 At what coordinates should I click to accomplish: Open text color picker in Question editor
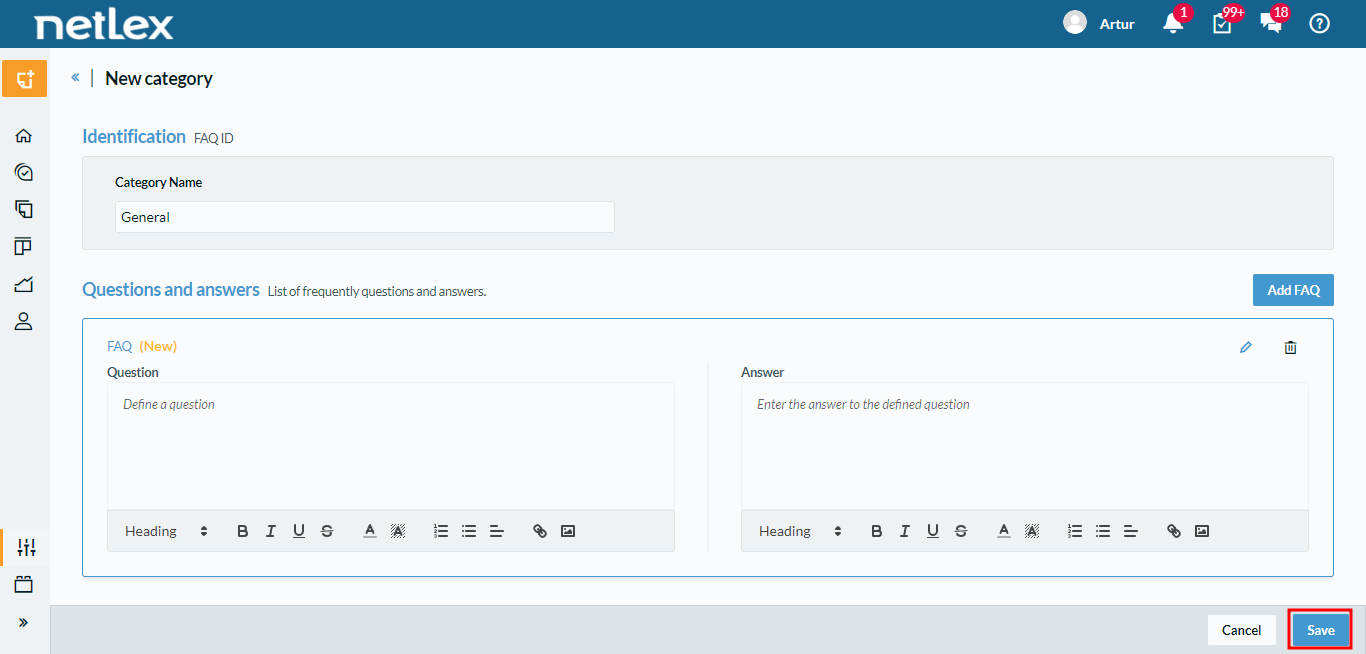click(369, 531)
